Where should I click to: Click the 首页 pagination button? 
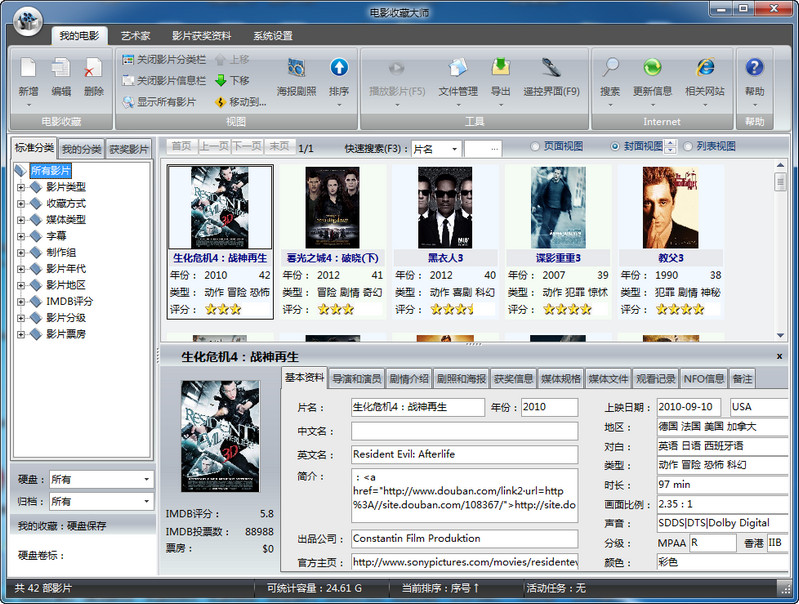point(181,147)
